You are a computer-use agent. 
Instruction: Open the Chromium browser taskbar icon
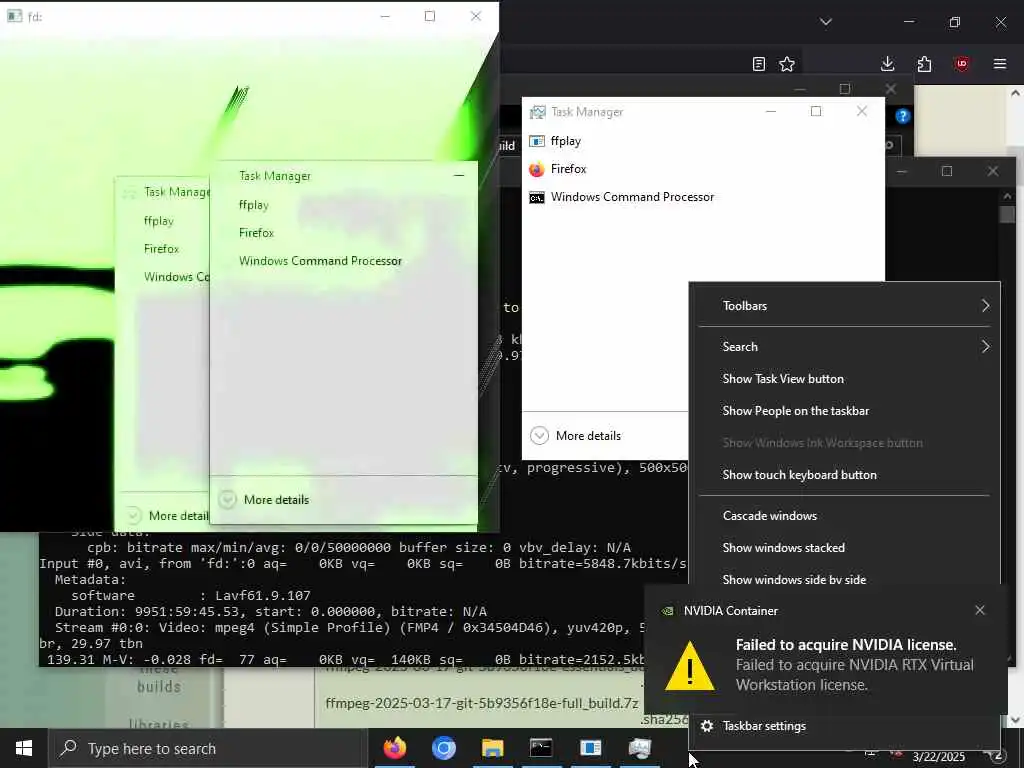pos(444,748)
